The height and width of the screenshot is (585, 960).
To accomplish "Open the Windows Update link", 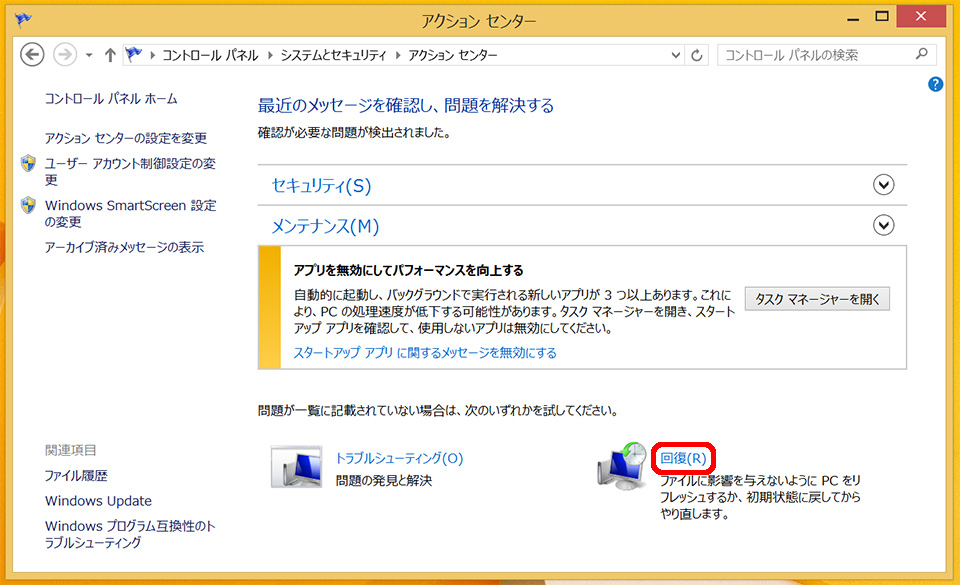I will tap(98, 501).
